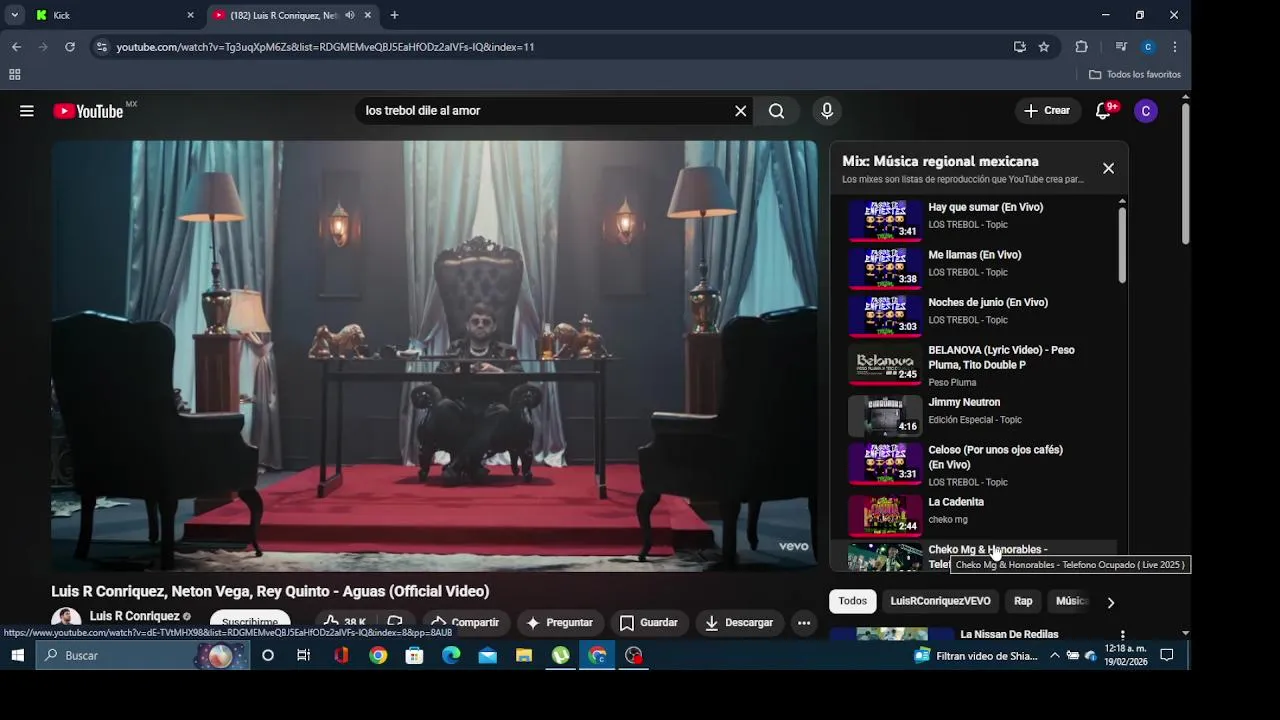Open the apps grid in bookmarks bar
The width and height of the screenshot is (1280, 720).
point(14,74)
